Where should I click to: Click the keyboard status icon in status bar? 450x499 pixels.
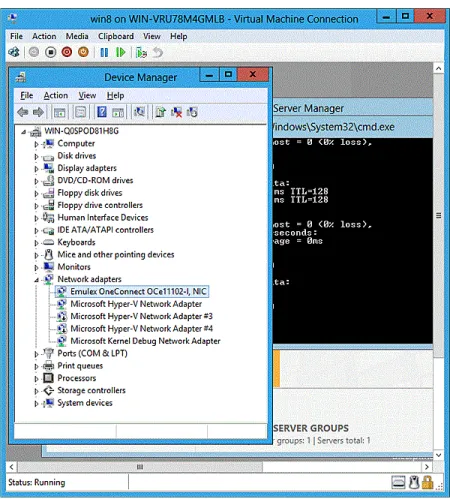tap(398, 483)
